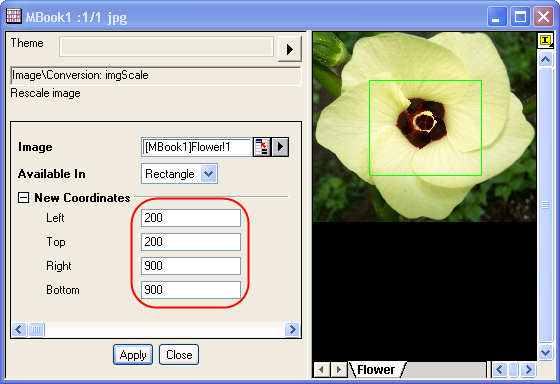This screenshot has width=560, height=384.
Task: Click the Image\Conversion: imgScale text box
Action: tap(156, 75)
